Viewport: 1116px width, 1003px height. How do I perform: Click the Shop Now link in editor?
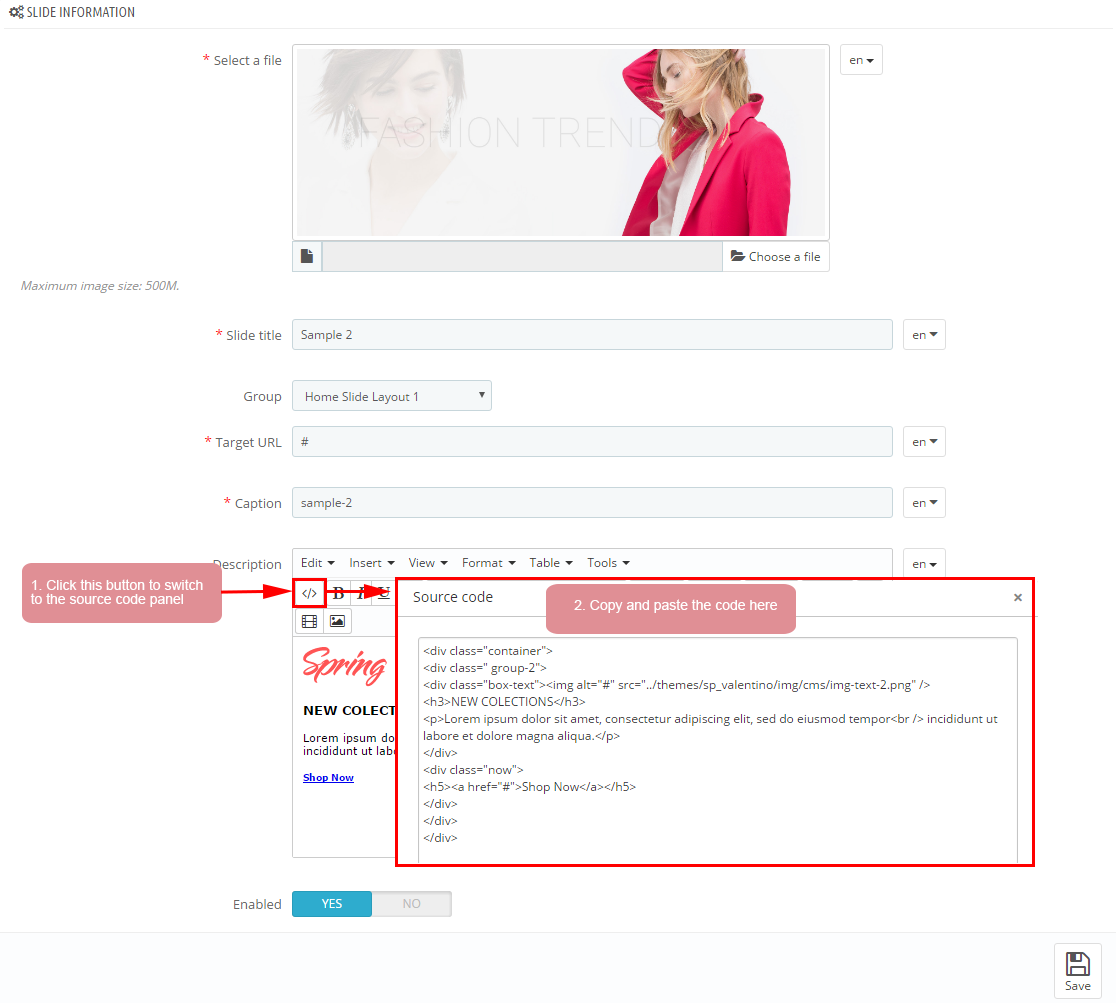328,777
